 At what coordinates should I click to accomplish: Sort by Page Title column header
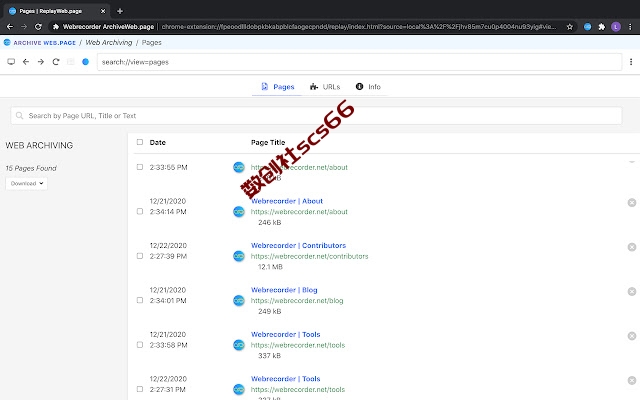click(268, 142)
